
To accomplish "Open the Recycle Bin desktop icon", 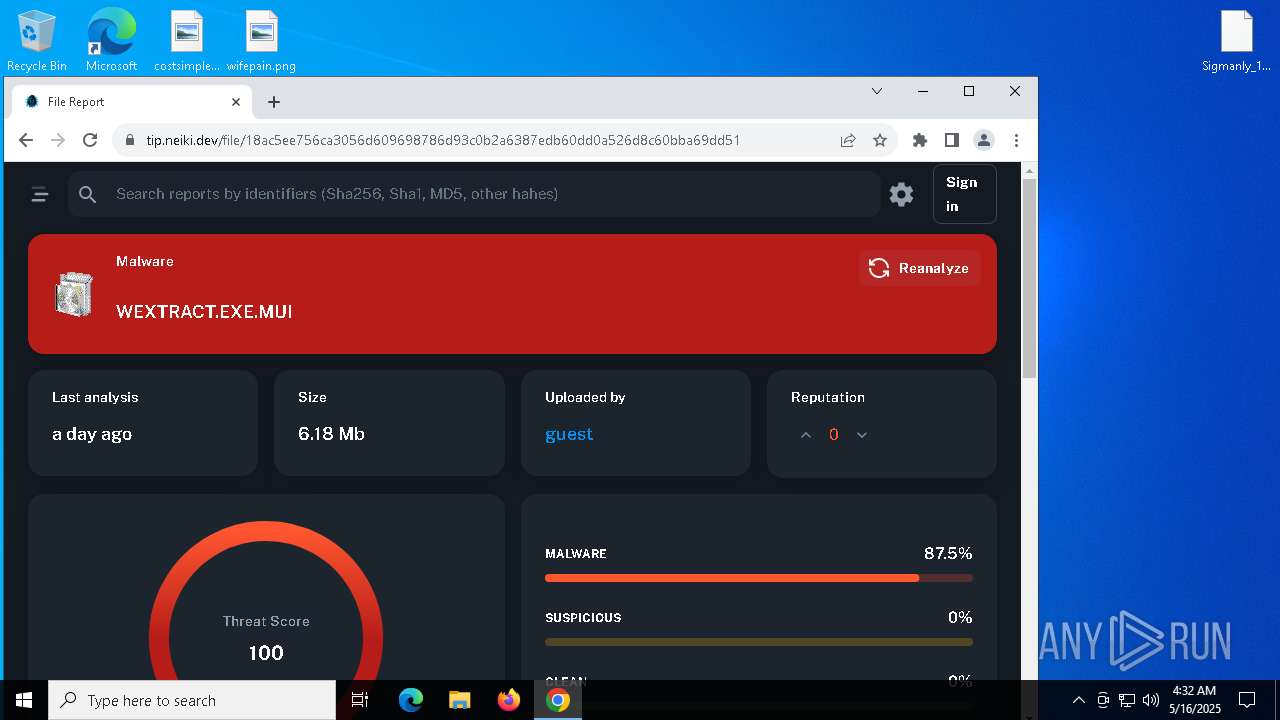I will pos(36,42).
